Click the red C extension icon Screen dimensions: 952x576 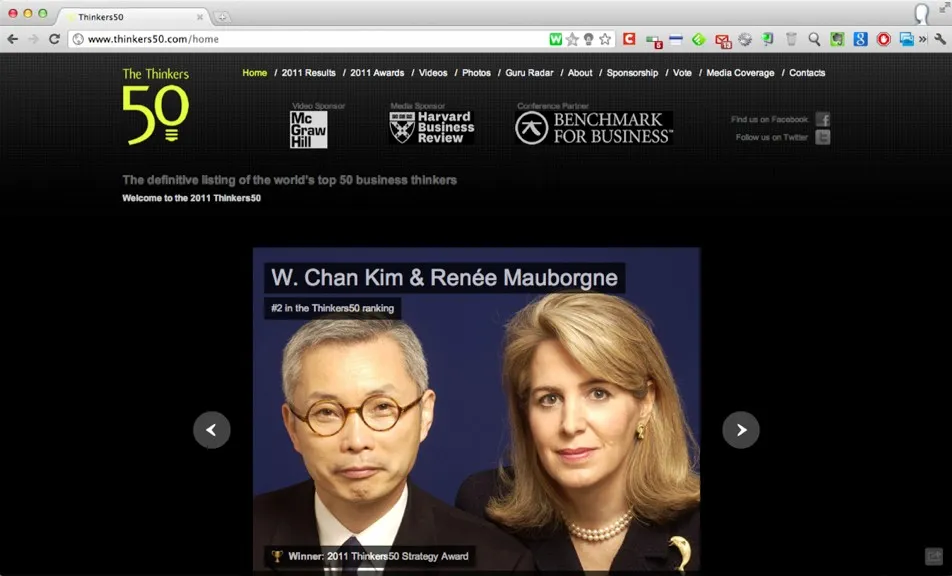coord(629,39)
